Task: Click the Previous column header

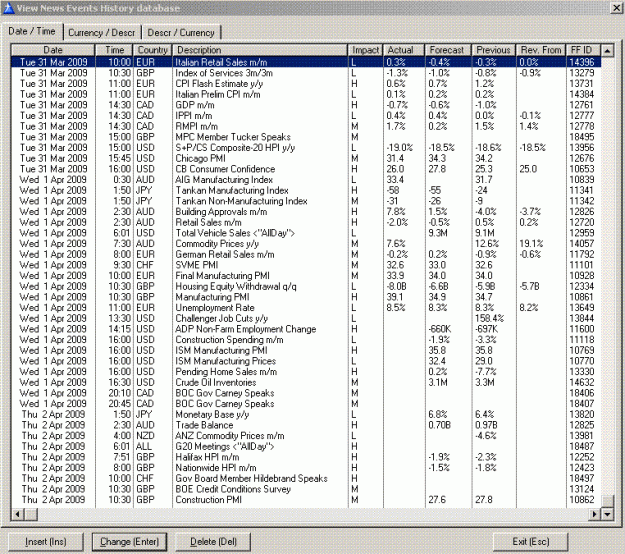Action: [494, 50]
